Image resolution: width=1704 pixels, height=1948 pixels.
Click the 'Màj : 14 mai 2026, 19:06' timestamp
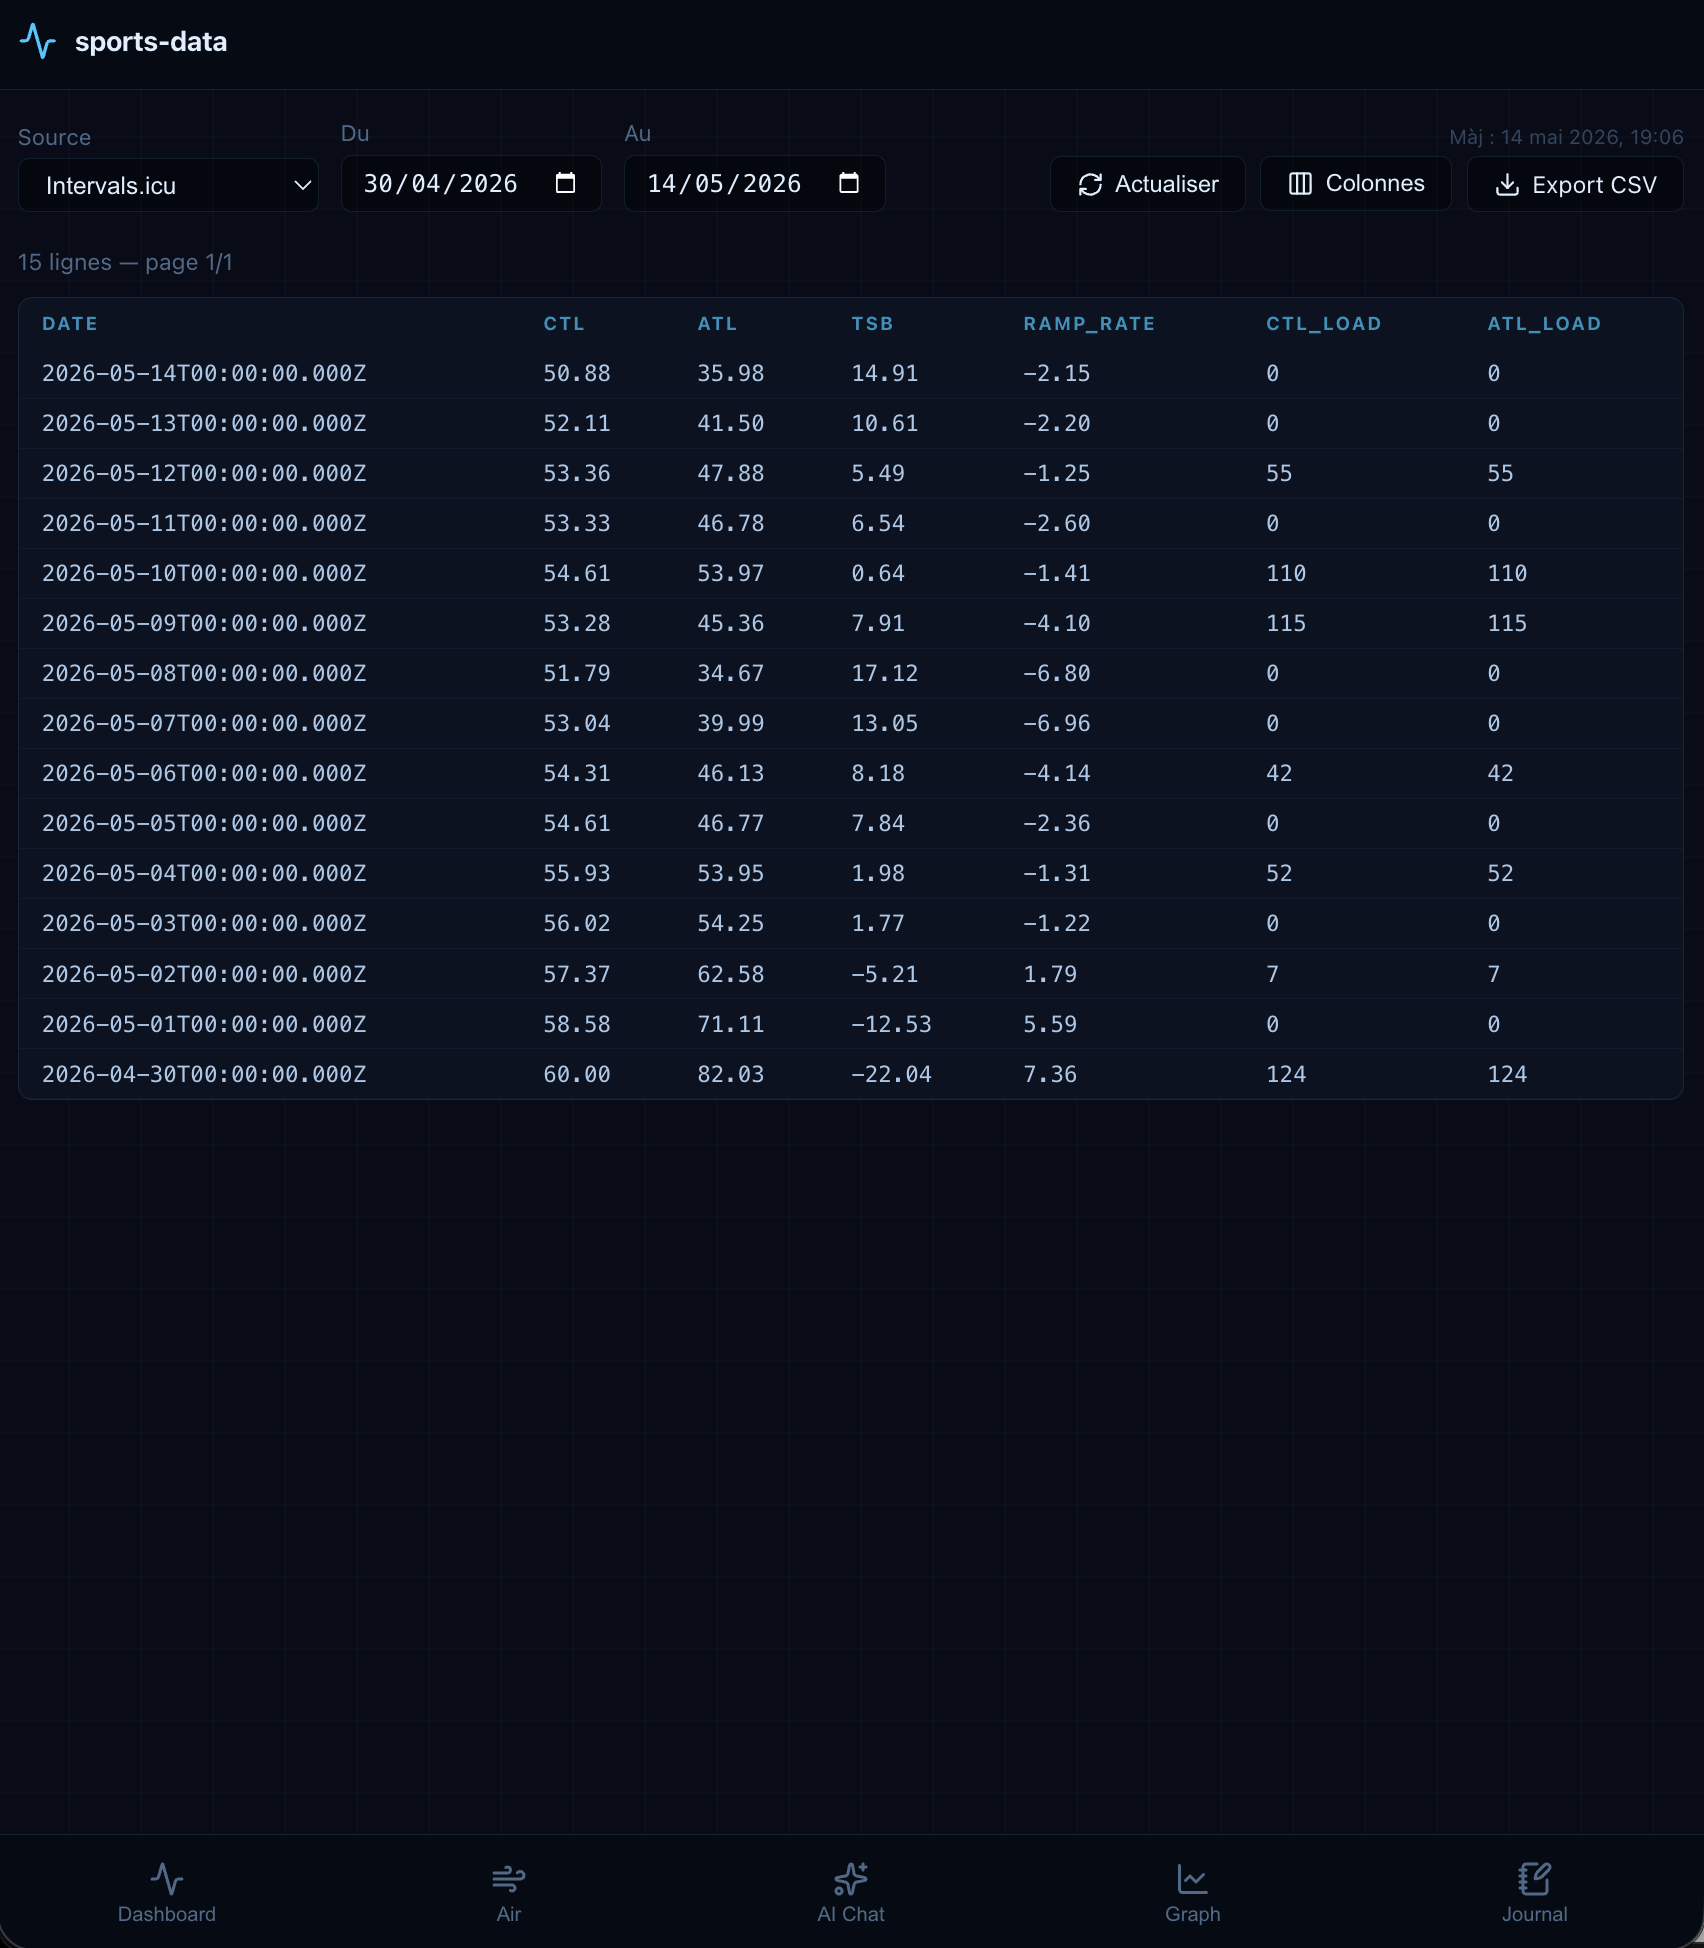1566,137
